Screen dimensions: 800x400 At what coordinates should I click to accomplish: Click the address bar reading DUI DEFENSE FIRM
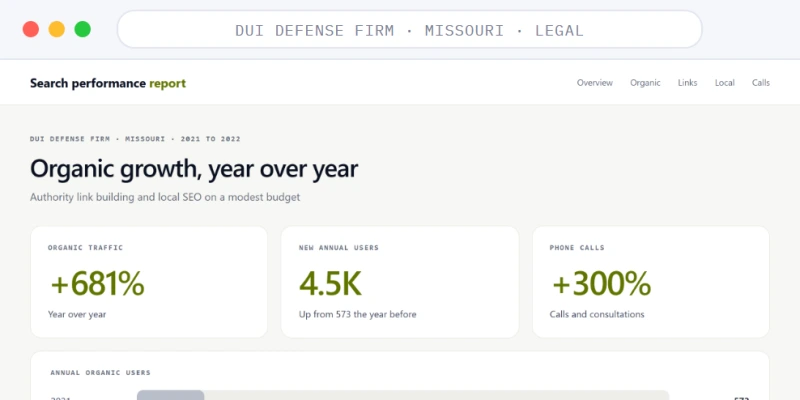click(409, 30)
